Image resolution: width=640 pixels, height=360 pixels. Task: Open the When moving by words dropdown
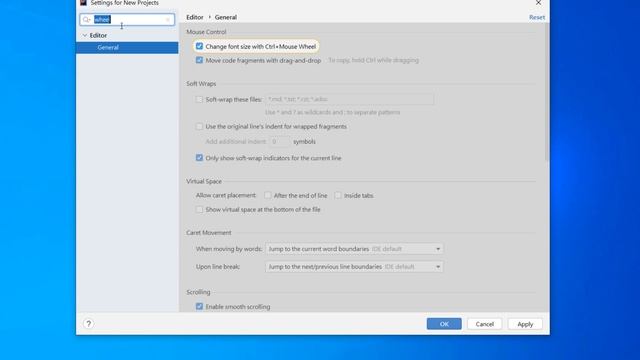coord(354,249)
